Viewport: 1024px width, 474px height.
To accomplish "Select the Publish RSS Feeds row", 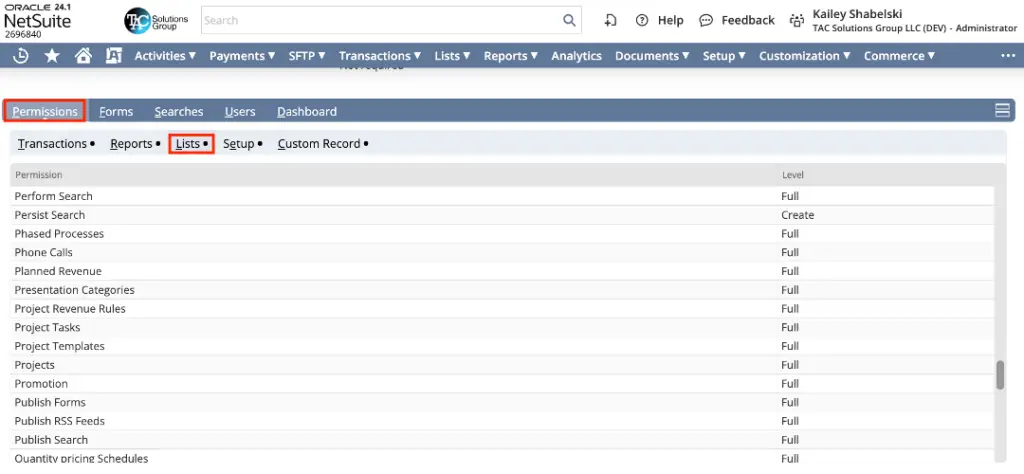I will [x=503, y=420].
